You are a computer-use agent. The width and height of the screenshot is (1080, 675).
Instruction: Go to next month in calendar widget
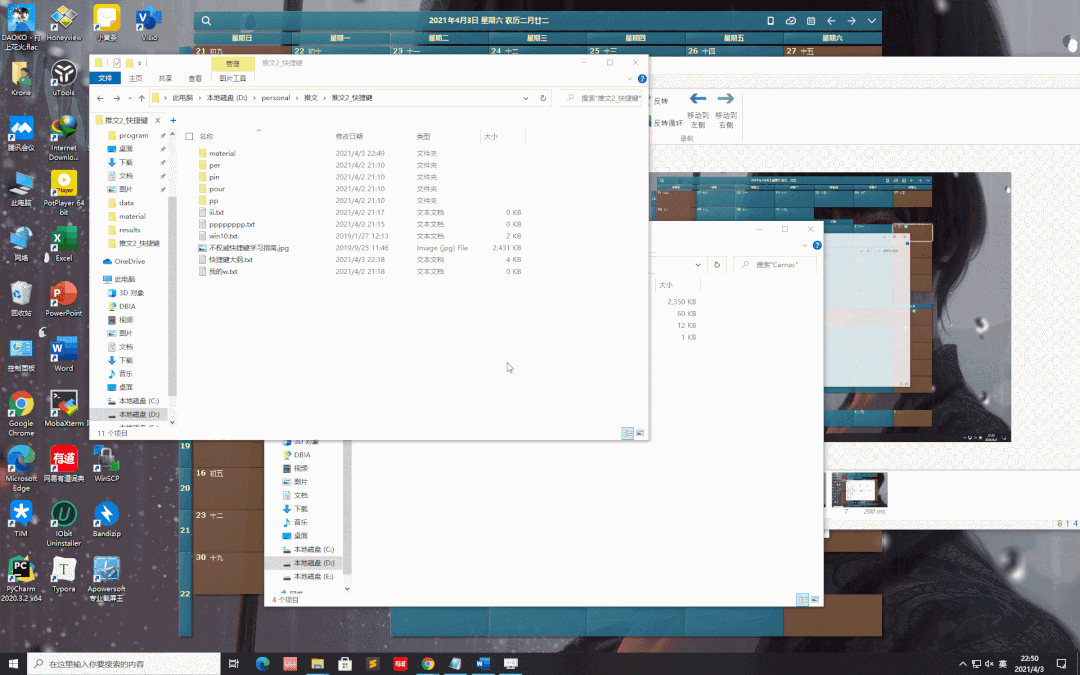pyautogui.click(x=851, y=21)
